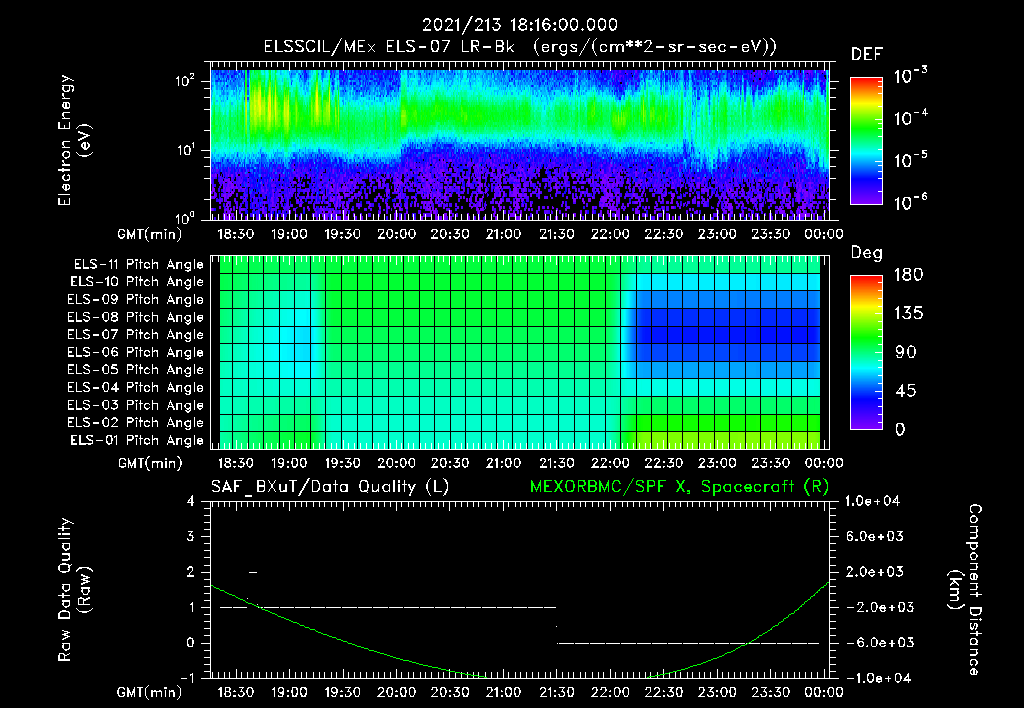1024x708 pixels.
Task: Select the ELS-02 Pitch Angle row label
Action: (136, 423)
